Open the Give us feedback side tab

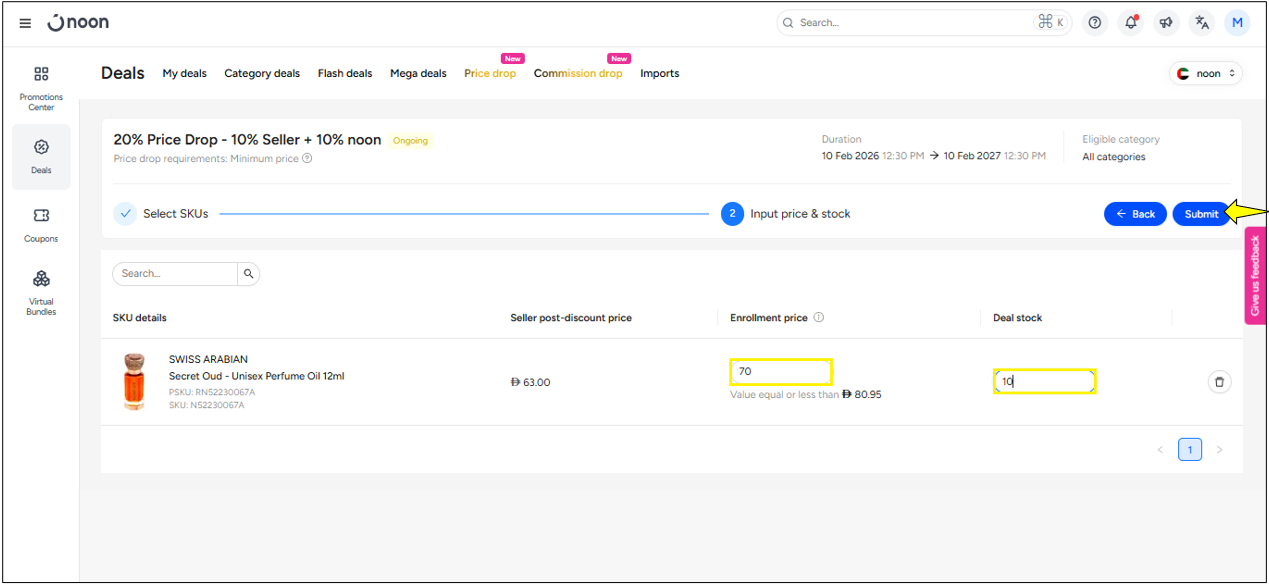[x=1255, y=276]
